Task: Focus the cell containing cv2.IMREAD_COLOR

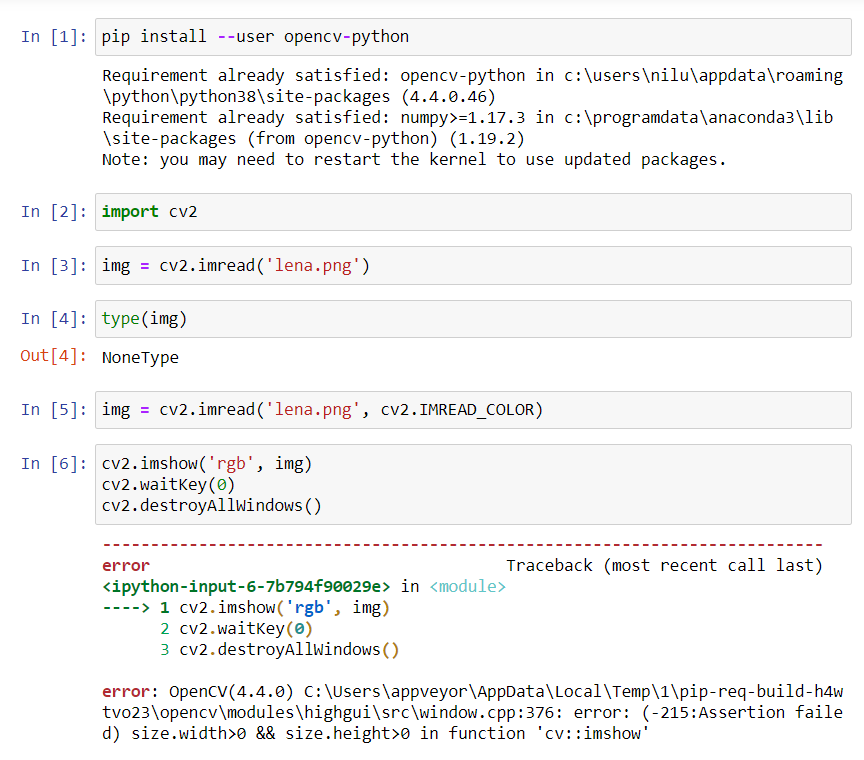Action: (x=473, y=410)
